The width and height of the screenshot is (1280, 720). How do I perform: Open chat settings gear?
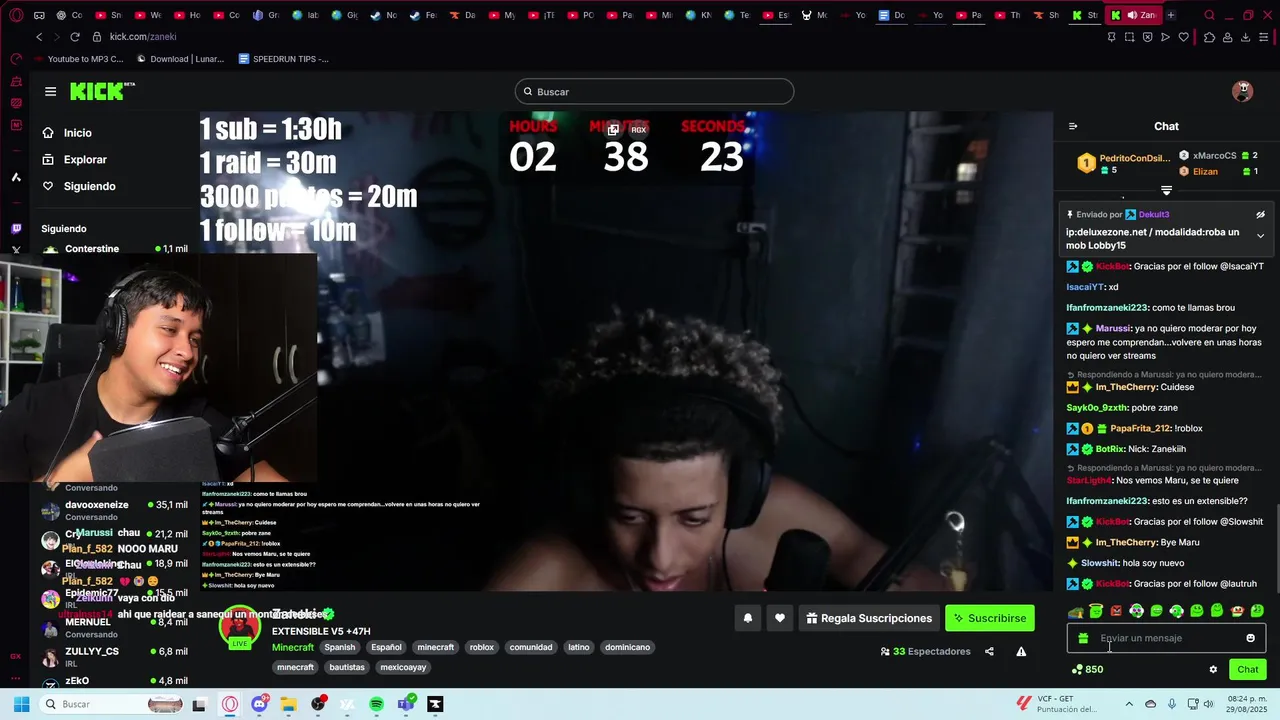[x=1213, y=670]
